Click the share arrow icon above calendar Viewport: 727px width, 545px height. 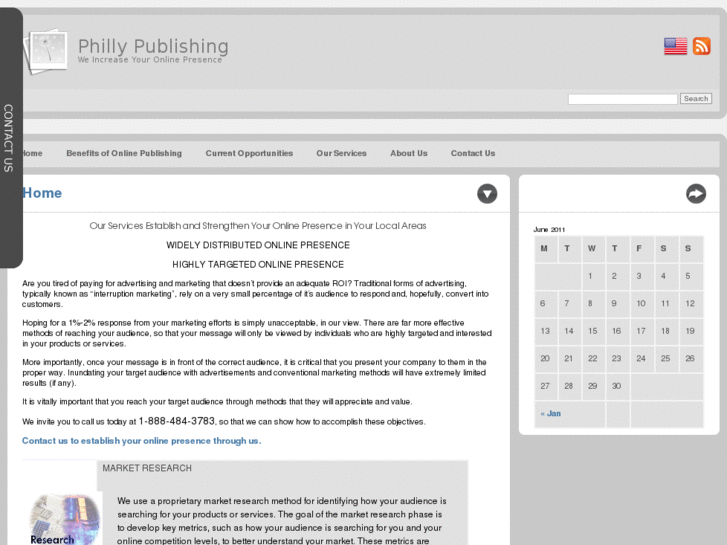click(x=696, y=194)
